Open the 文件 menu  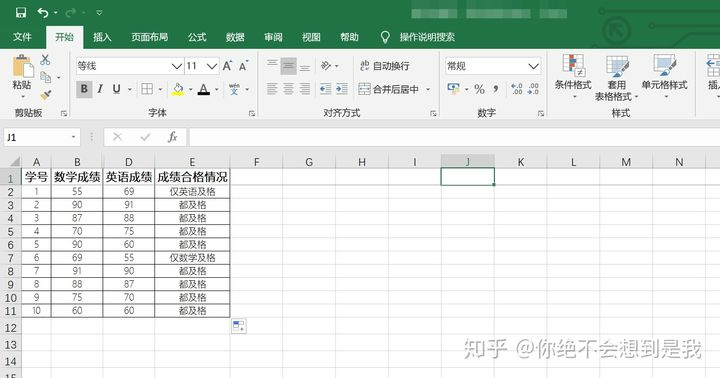coord(22,37)
